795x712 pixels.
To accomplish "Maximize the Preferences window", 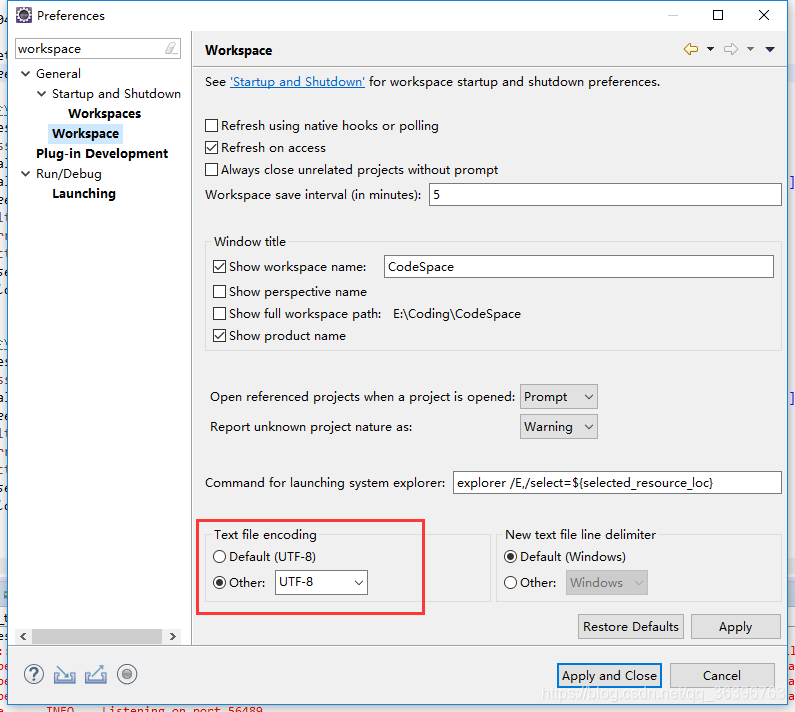I will (x=717, y=15).
